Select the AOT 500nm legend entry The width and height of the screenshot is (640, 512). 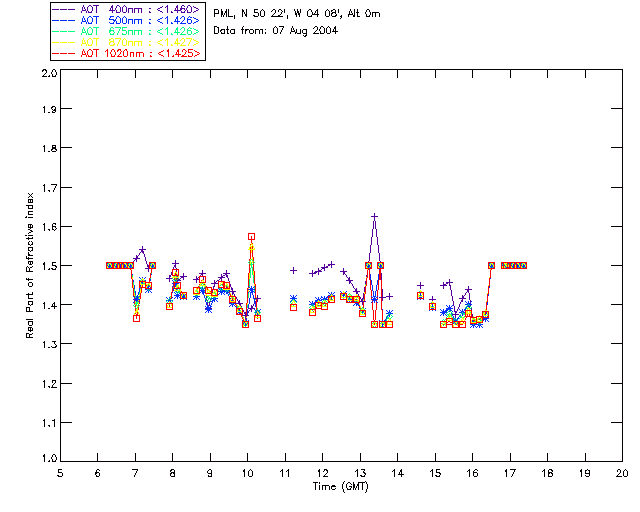[x=126, y=20]
